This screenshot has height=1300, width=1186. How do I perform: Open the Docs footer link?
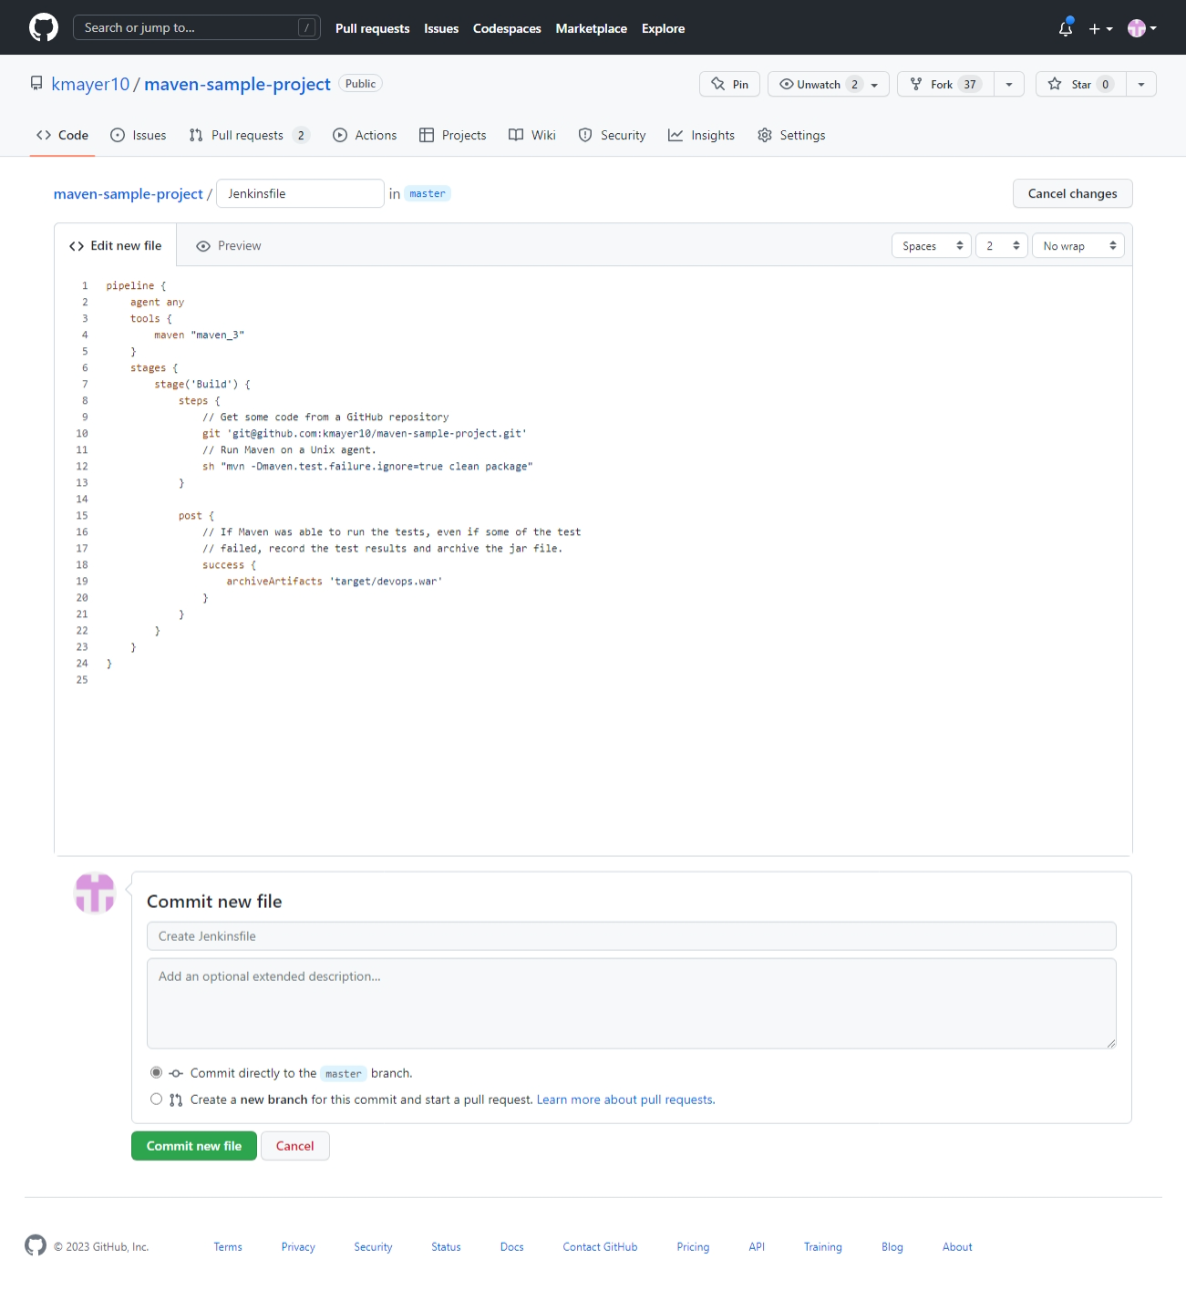tap(512, 1247)
